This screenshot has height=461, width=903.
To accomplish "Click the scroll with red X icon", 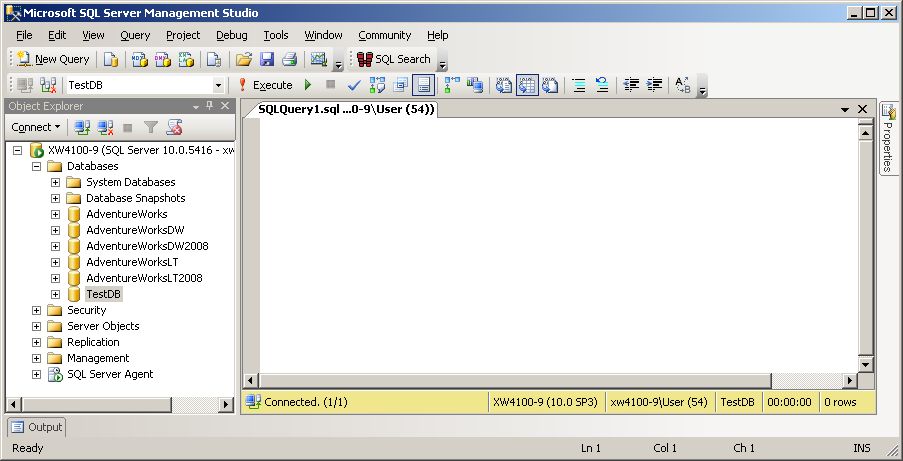I will tap(174, 127).
